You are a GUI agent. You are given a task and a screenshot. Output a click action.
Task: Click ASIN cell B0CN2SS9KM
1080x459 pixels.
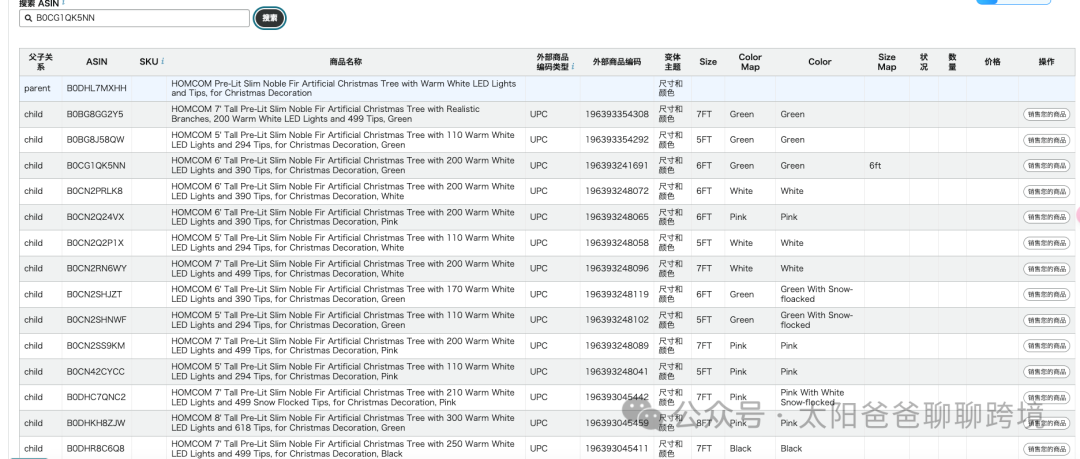(96, 346)
